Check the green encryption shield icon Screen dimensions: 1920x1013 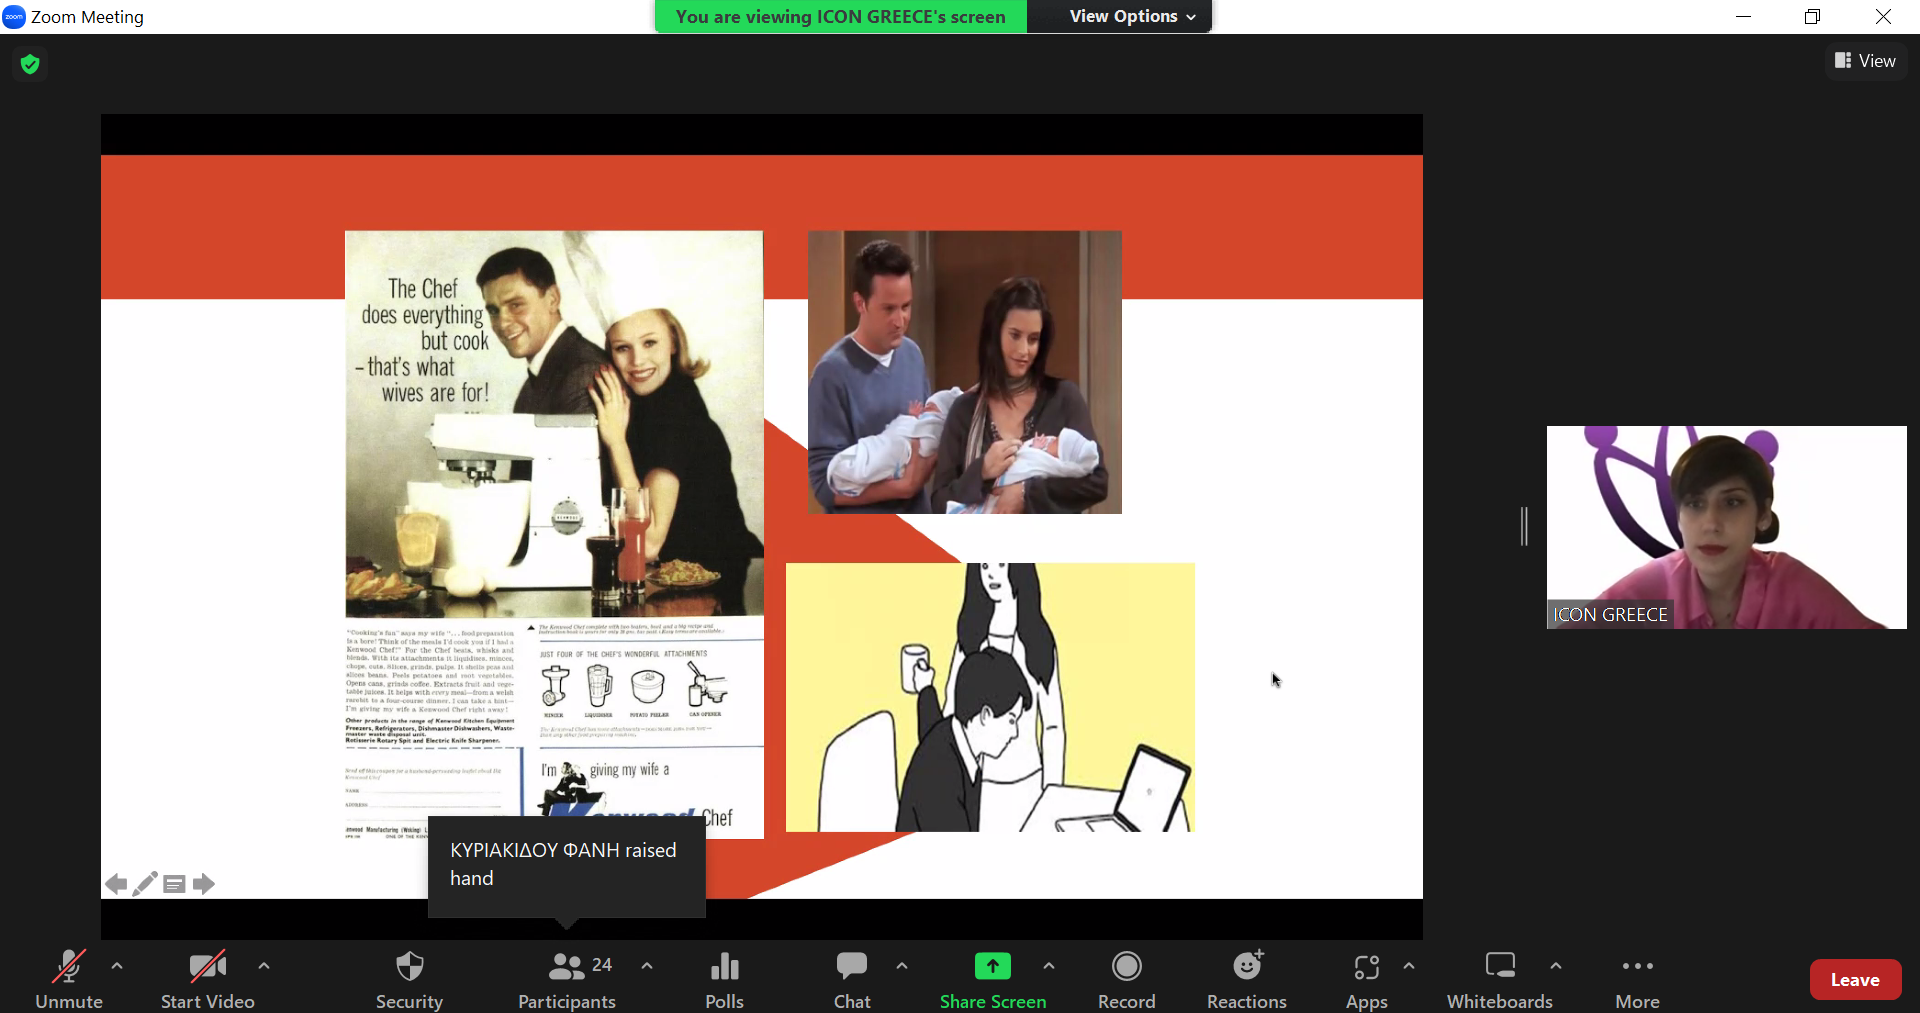click(x=30, y=64)
